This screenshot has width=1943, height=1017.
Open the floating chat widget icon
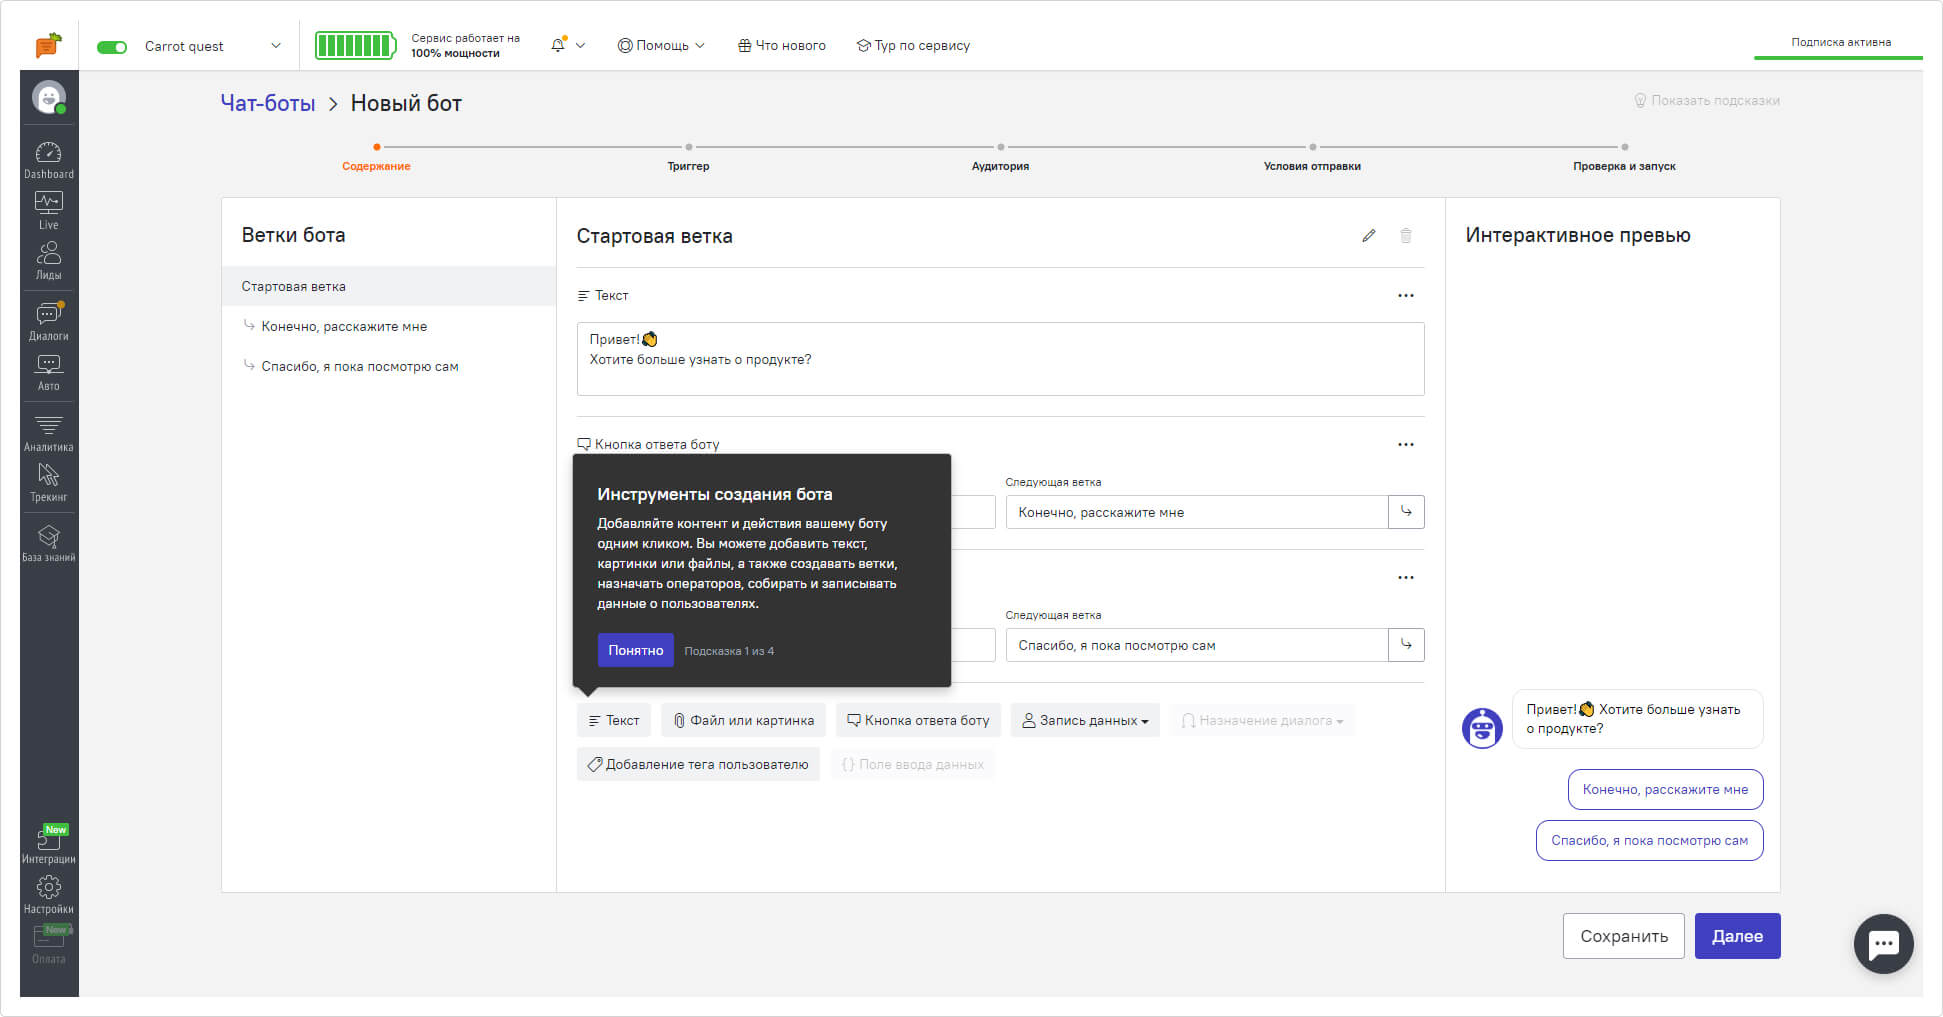pos(1883,943)
